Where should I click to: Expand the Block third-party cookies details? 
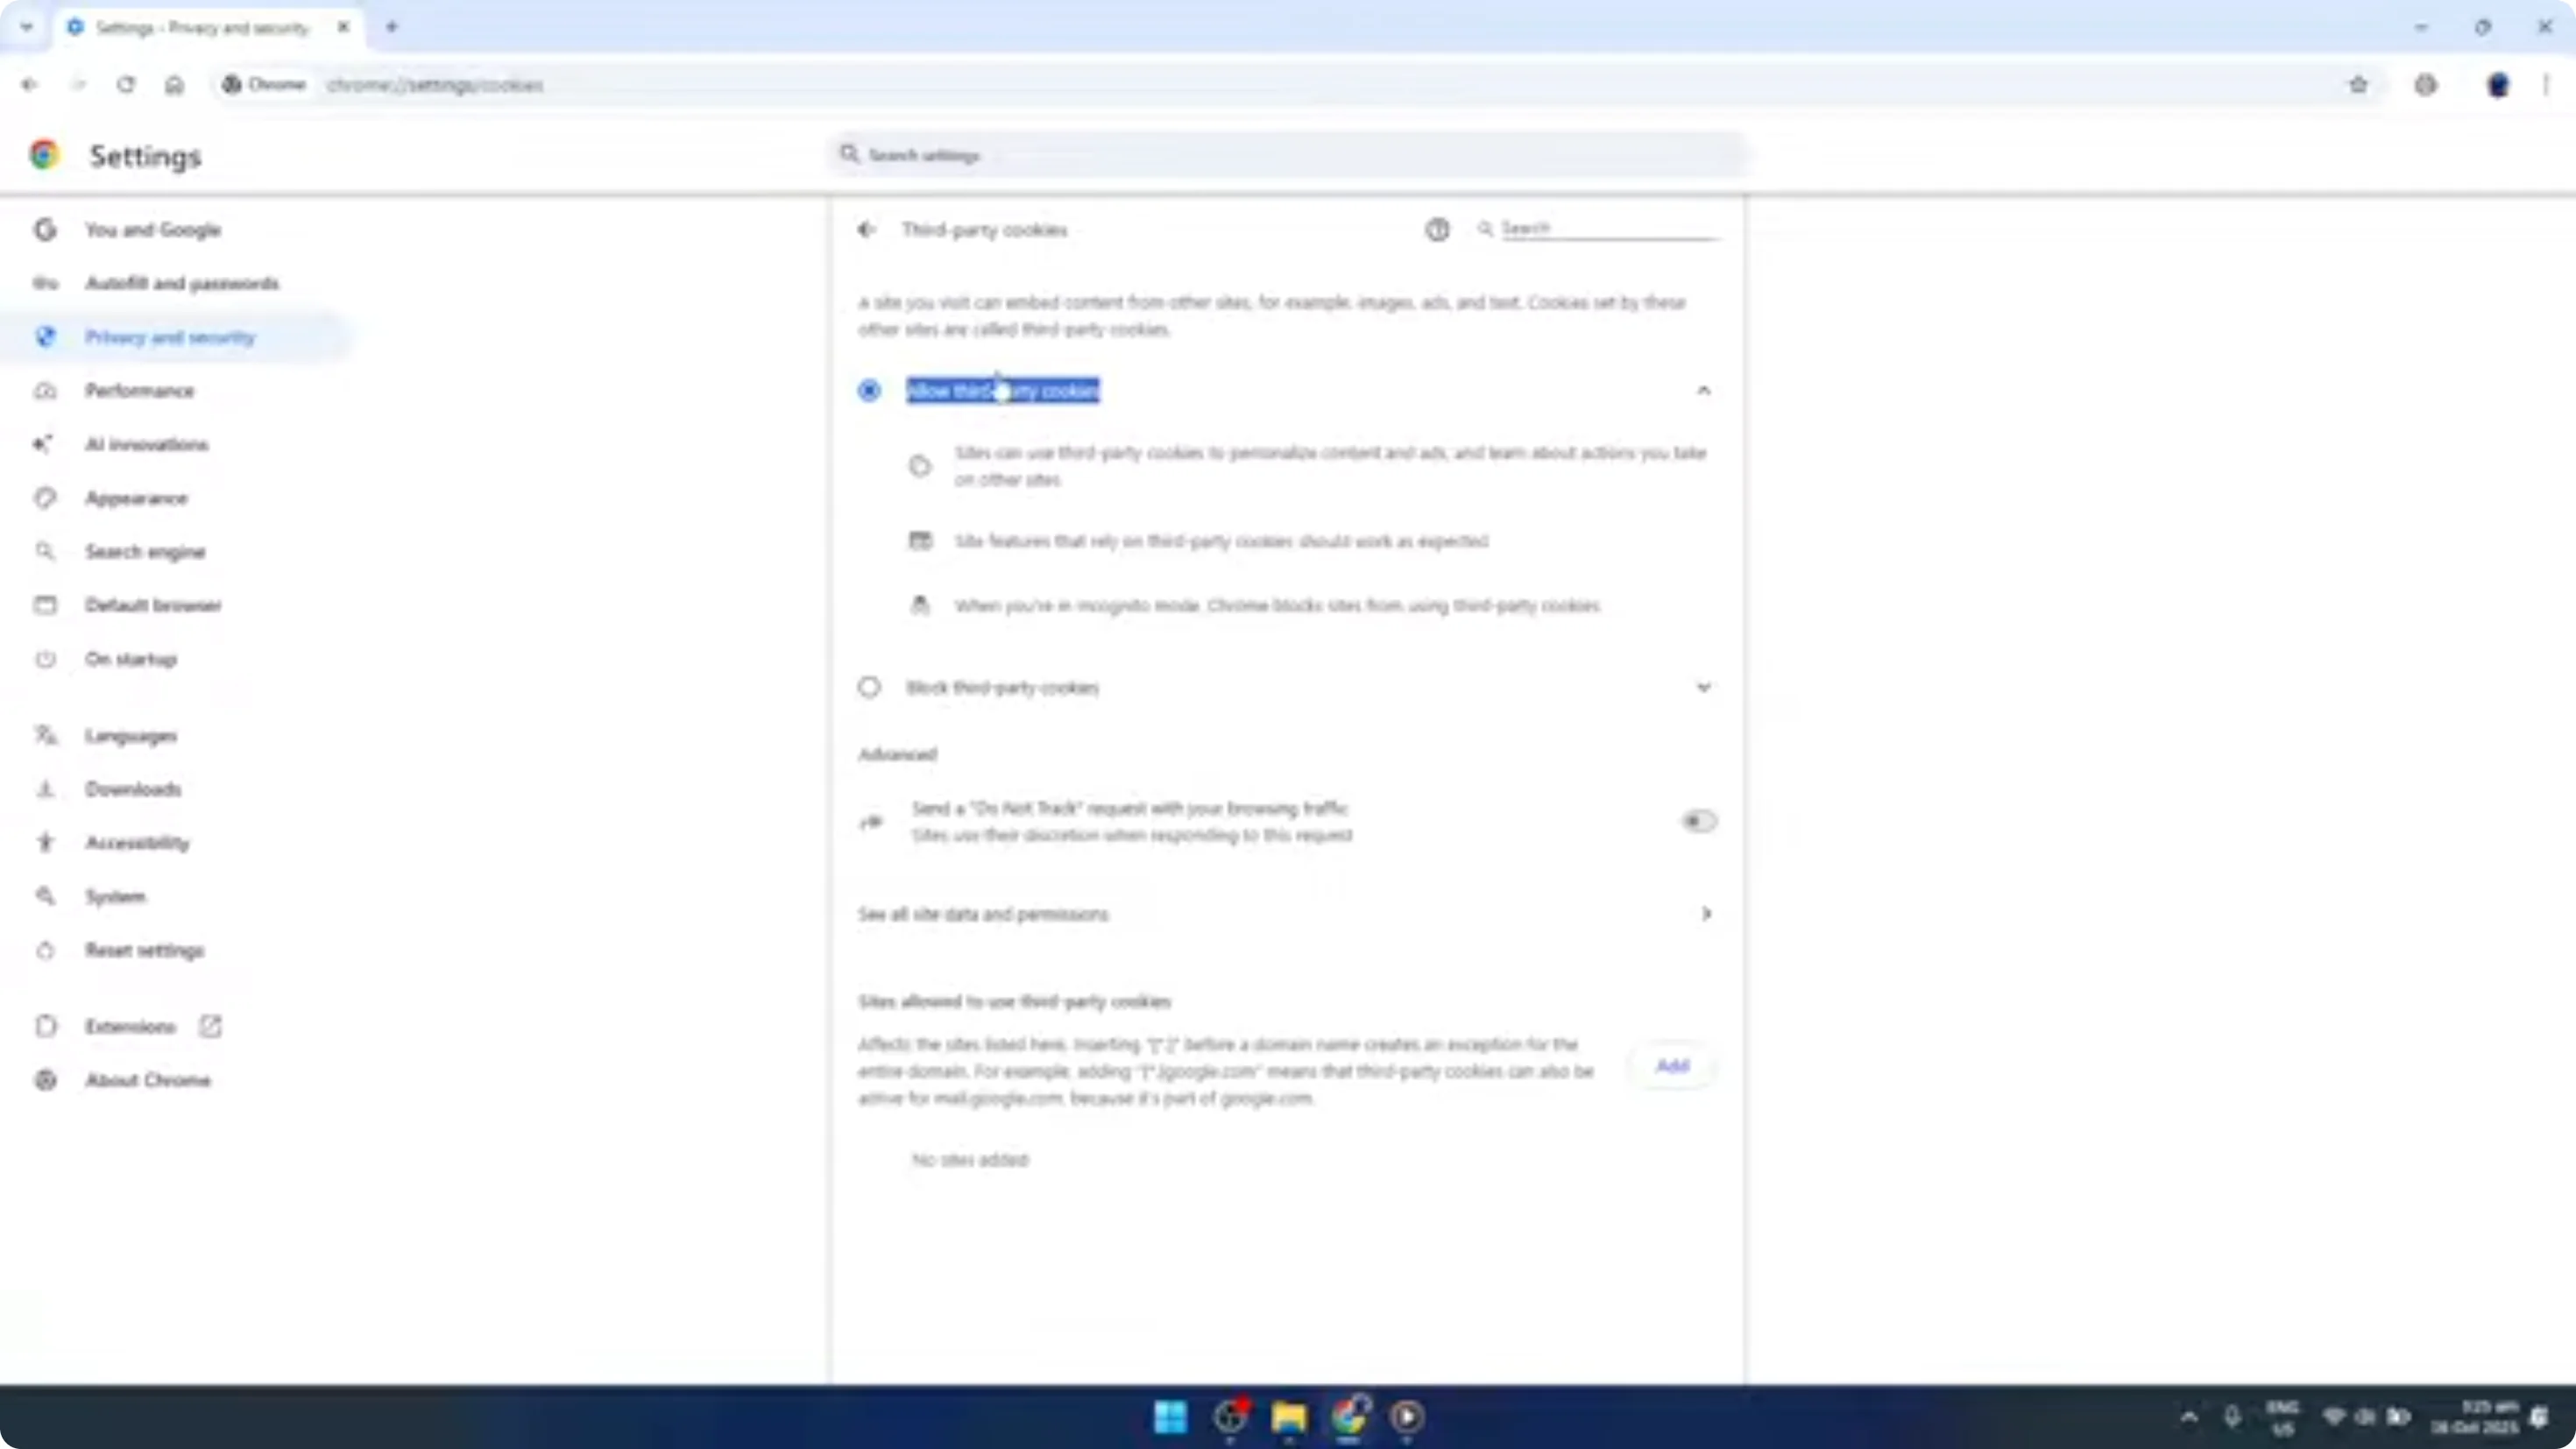[x=1704, y=687]
